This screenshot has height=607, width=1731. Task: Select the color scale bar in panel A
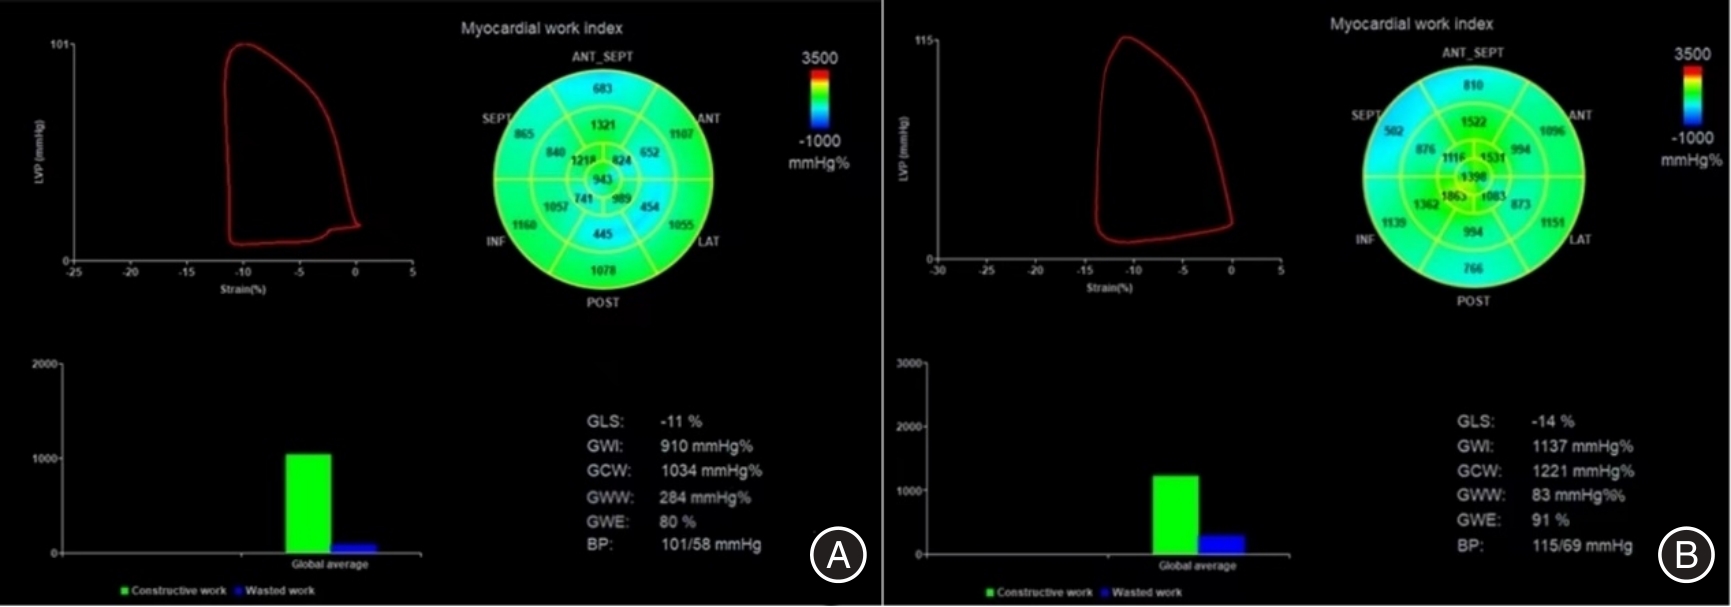coord(819,99)
